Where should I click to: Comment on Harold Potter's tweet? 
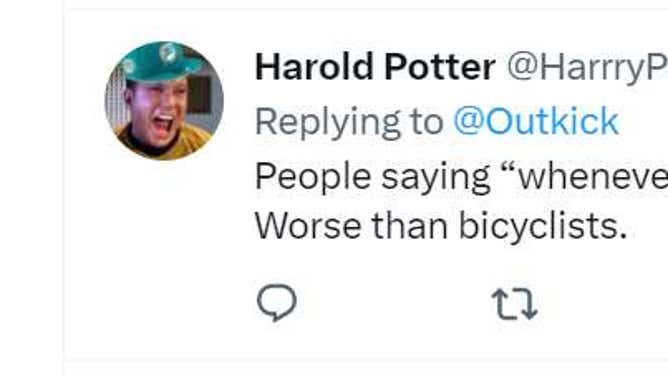point(276,302)
